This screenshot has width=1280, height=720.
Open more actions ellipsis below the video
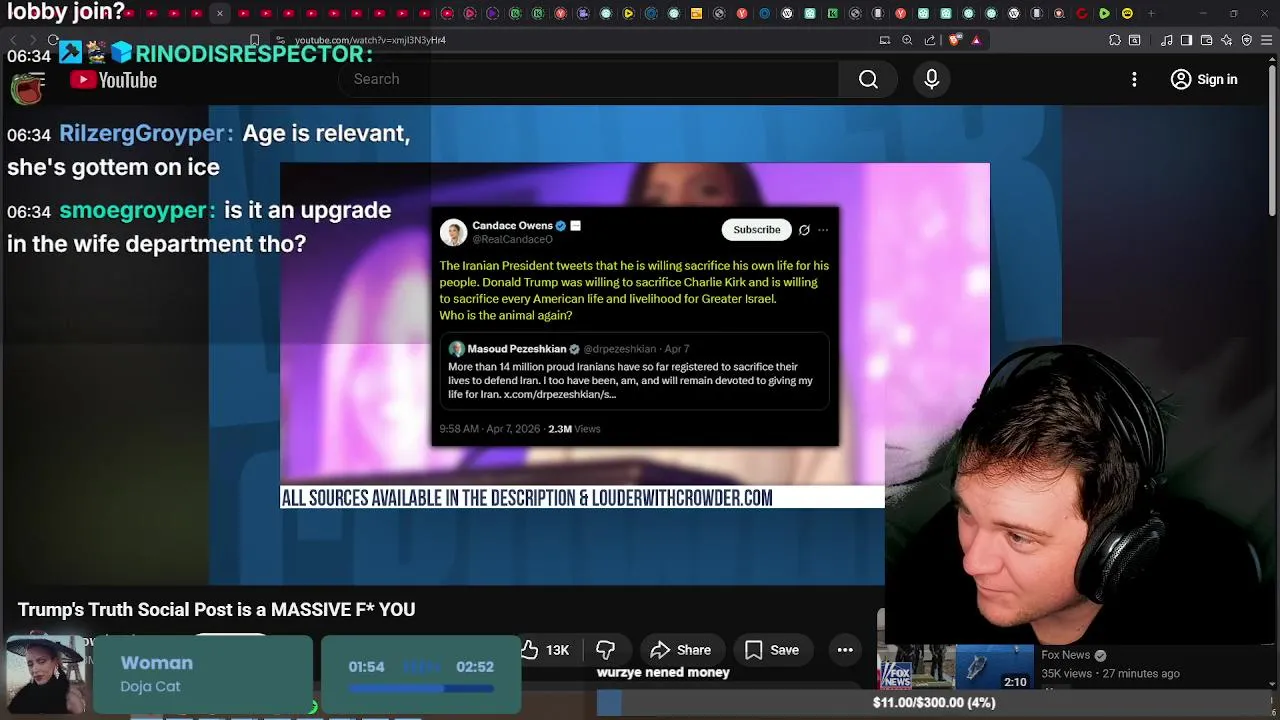845,650
